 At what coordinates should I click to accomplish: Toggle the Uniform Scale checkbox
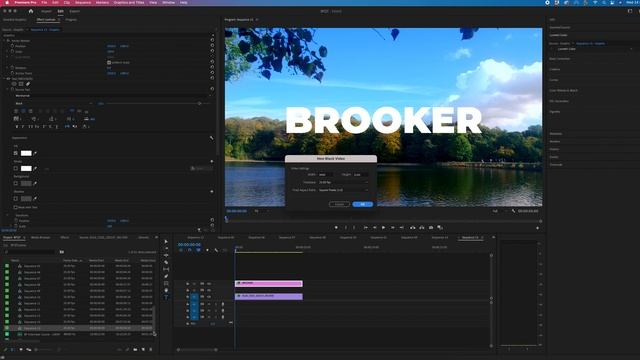coord(109,62)
